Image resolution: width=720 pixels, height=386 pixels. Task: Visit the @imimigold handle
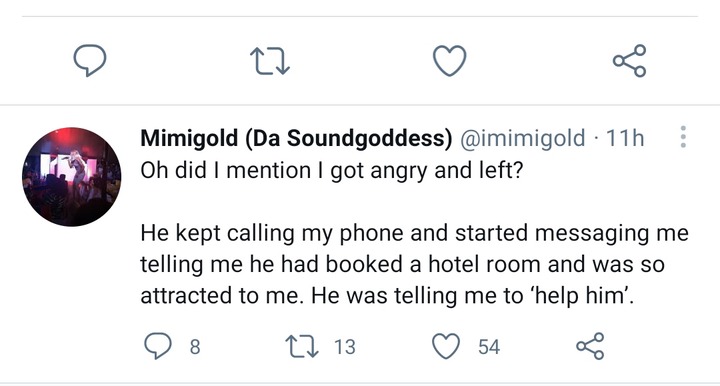(523, 138)
